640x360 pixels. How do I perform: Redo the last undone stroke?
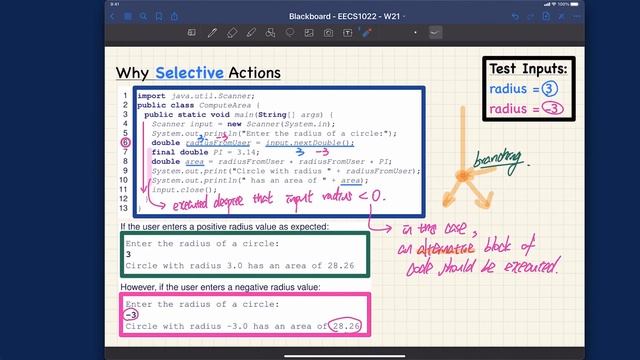[531, 17]
